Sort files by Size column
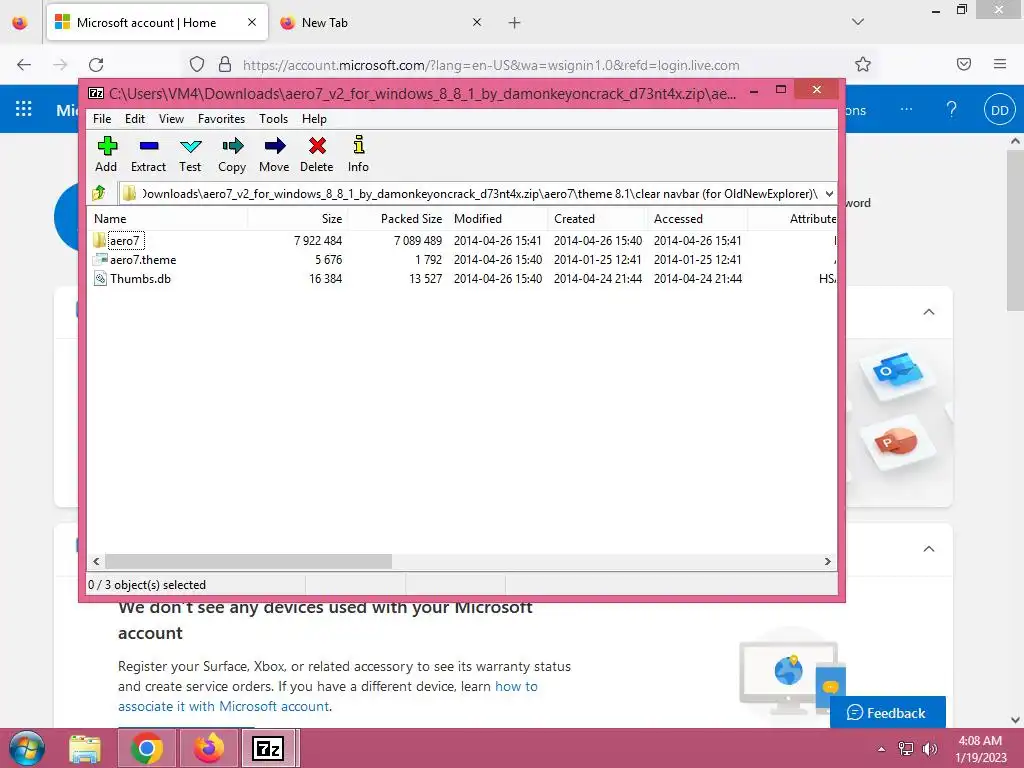 pos(297,219)
